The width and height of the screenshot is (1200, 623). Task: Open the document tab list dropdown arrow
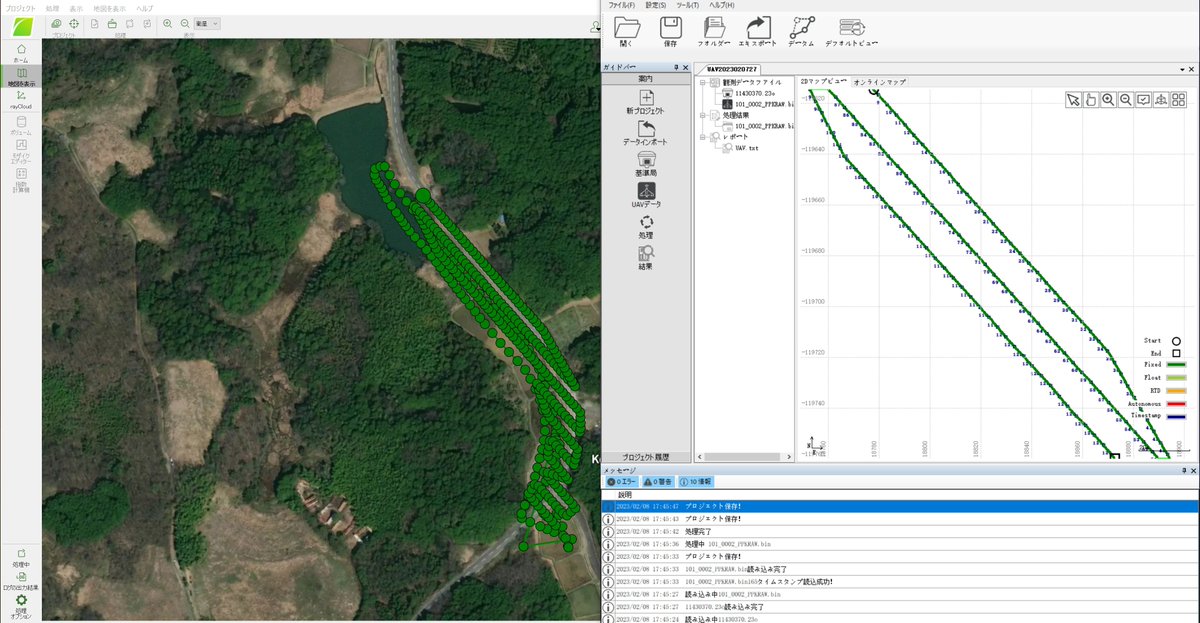[x=1181, y=69]
